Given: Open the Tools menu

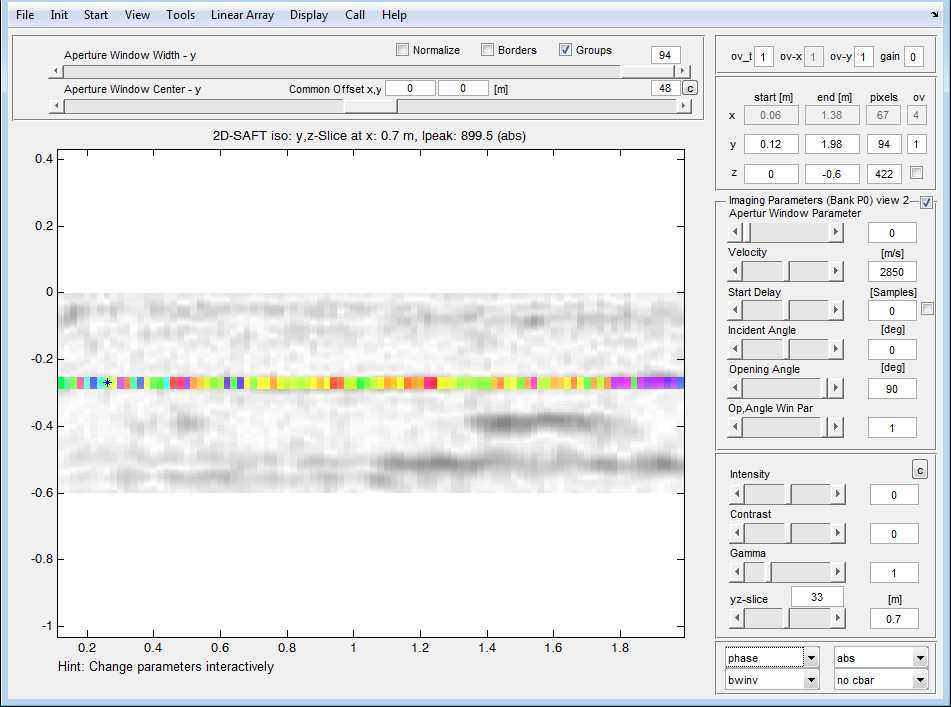Looking at the screenshot, I should pos(181,15).
